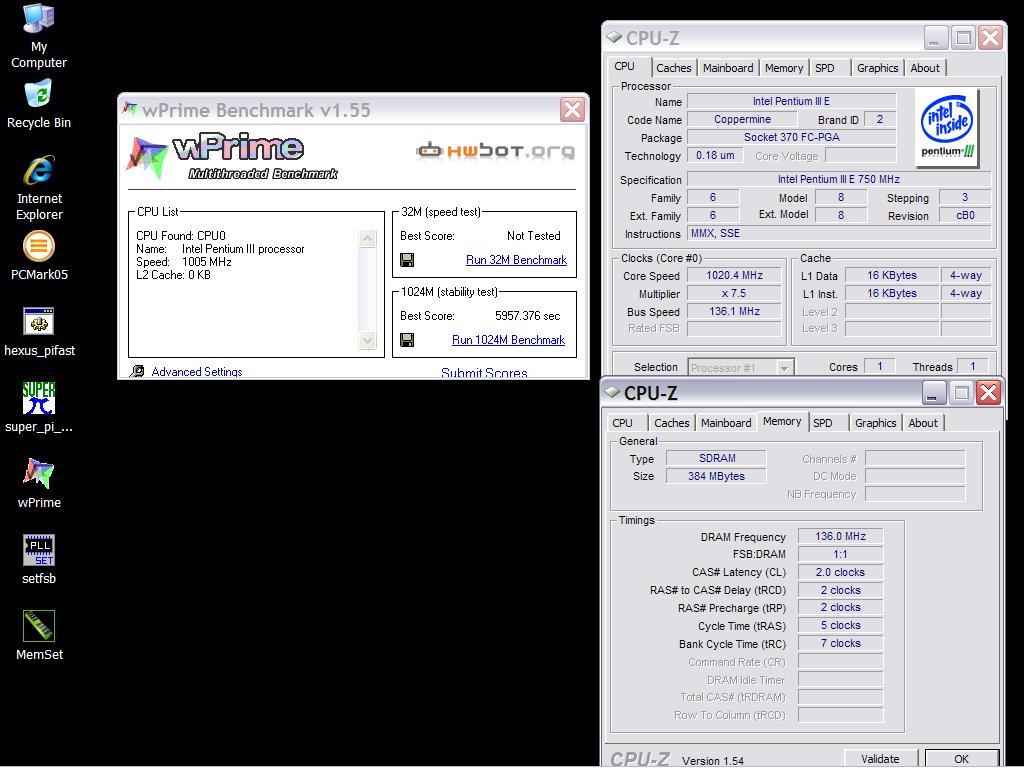1024x768 pixels.
Task: Expand Processor #1 selection dropdown
Action: pyautogui.click(x=784, y=368)
